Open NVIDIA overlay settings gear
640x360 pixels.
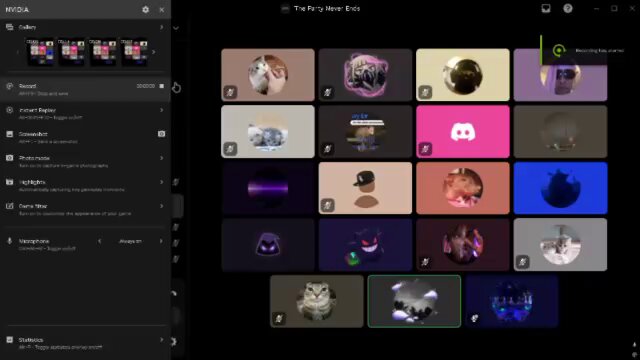point(145,9)
